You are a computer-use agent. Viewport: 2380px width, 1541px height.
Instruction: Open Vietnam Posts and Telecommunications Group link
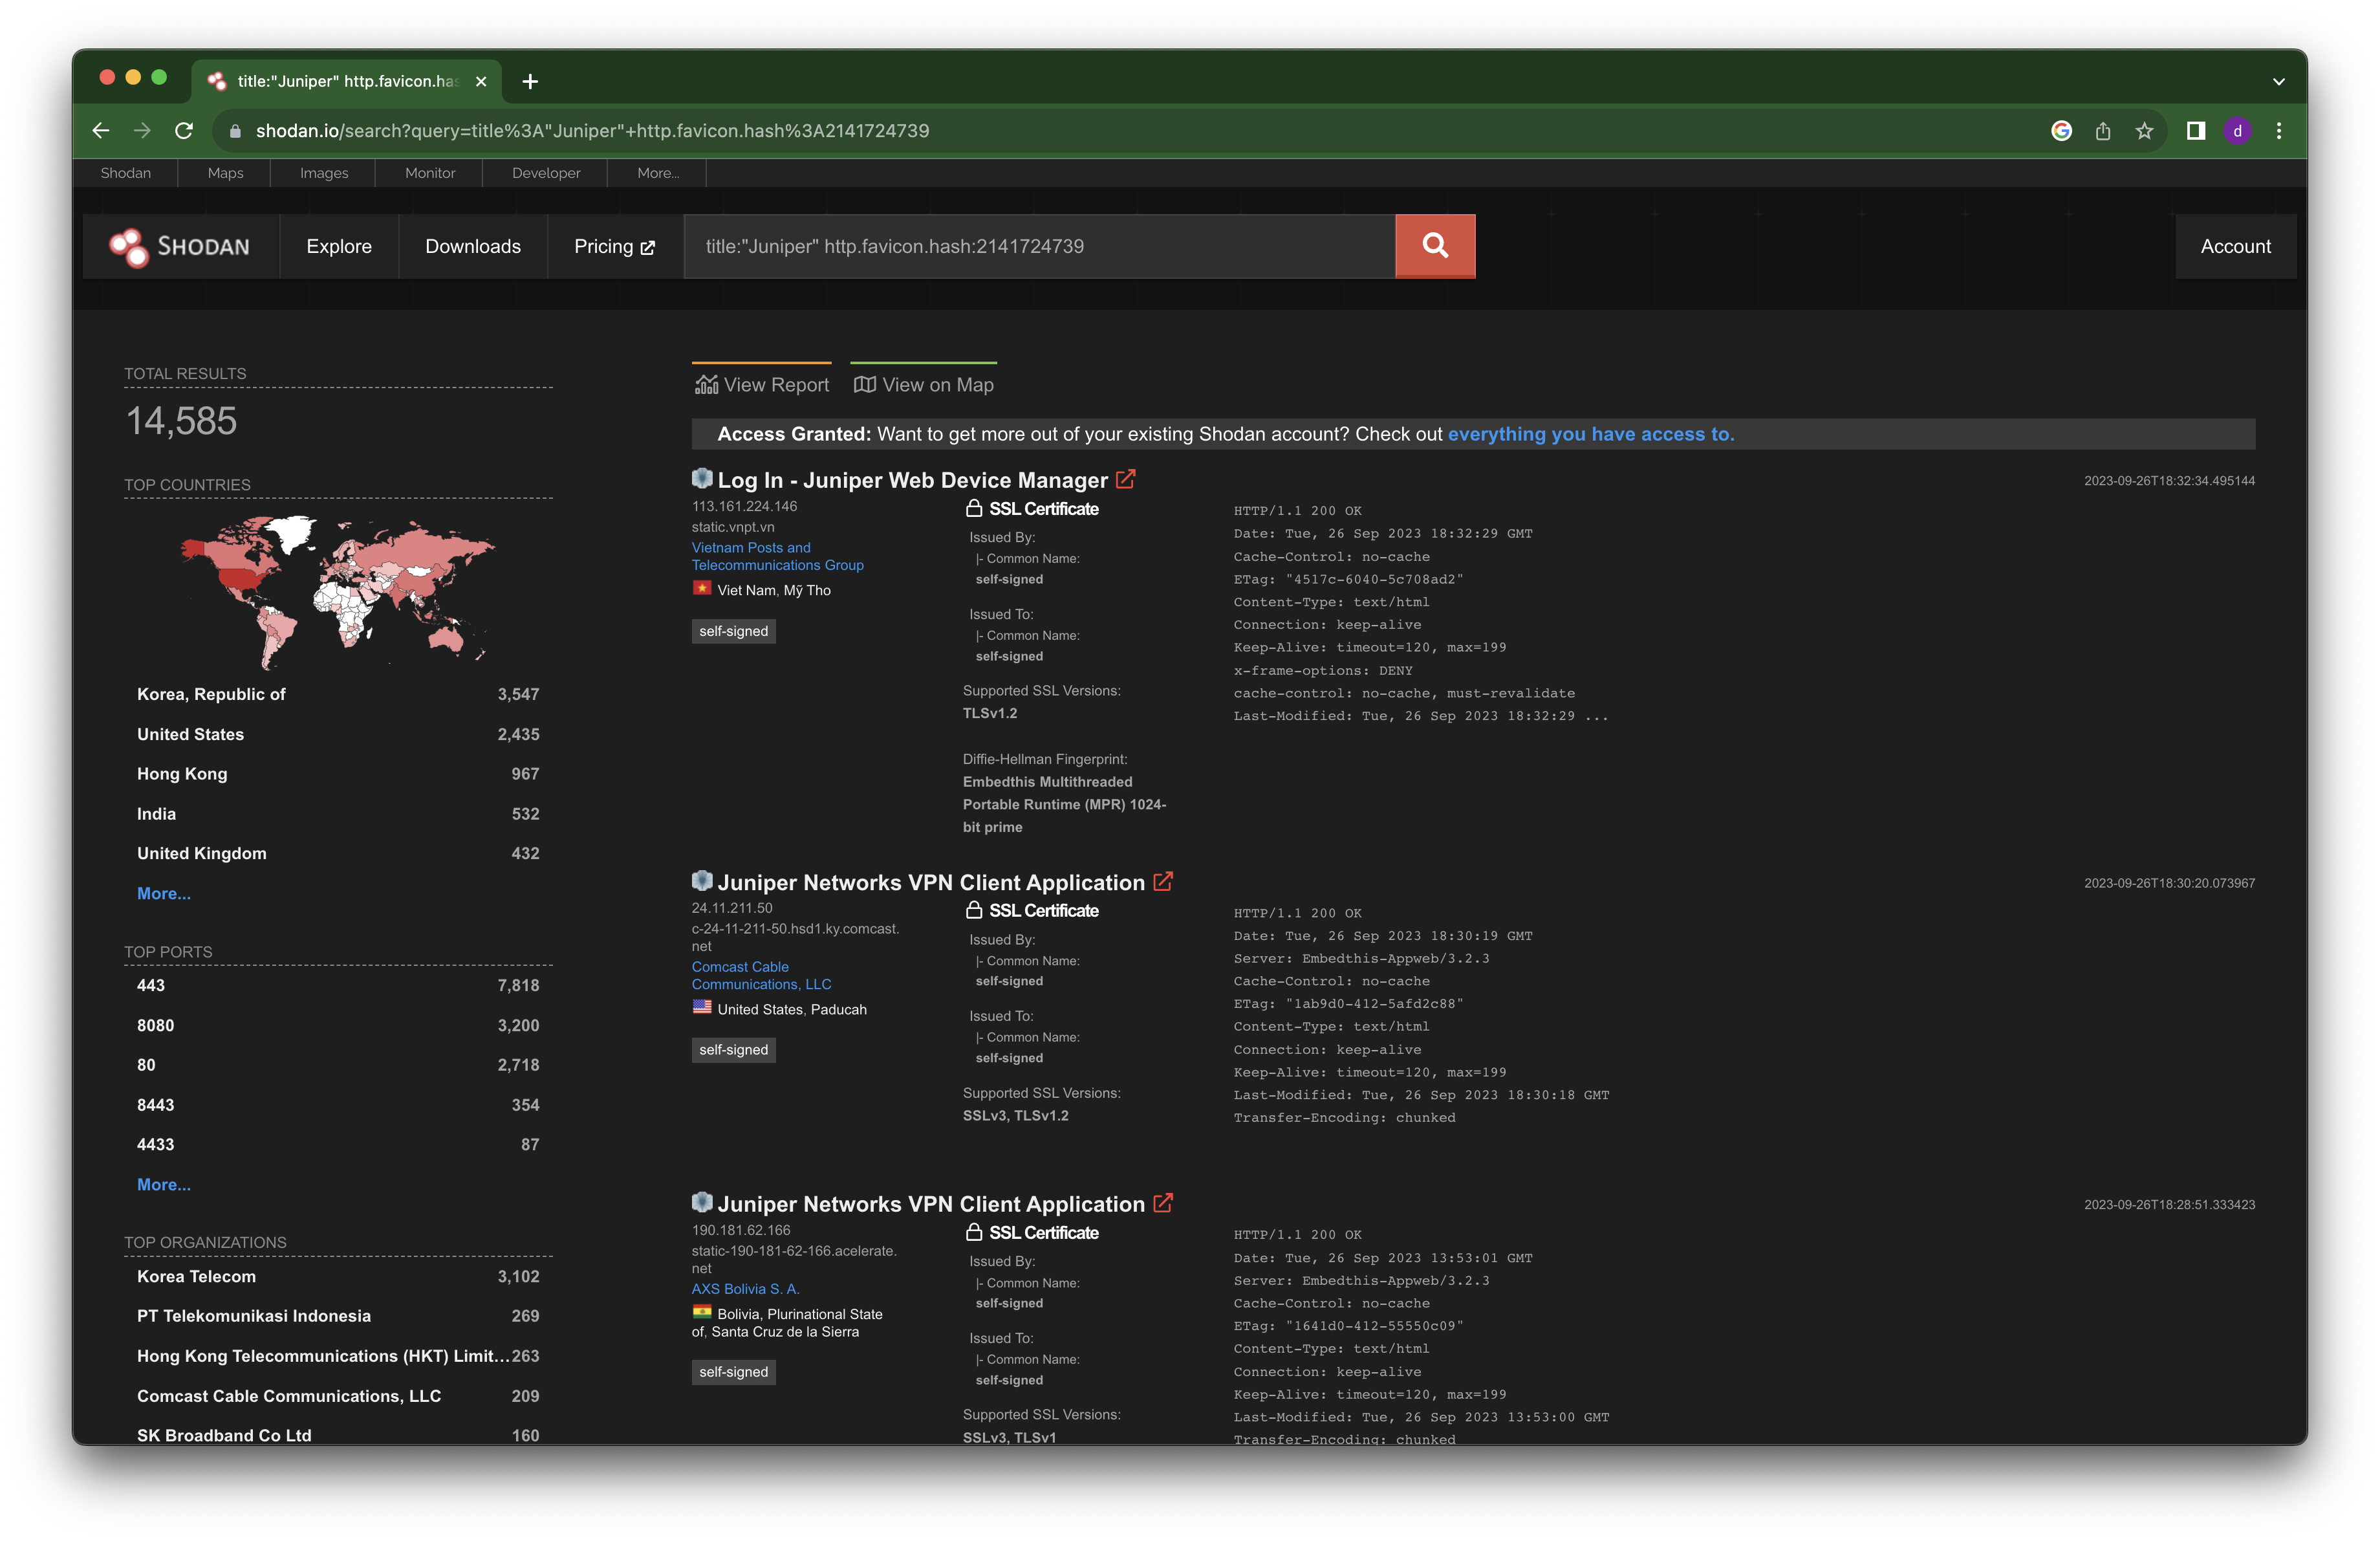point(777,556)
